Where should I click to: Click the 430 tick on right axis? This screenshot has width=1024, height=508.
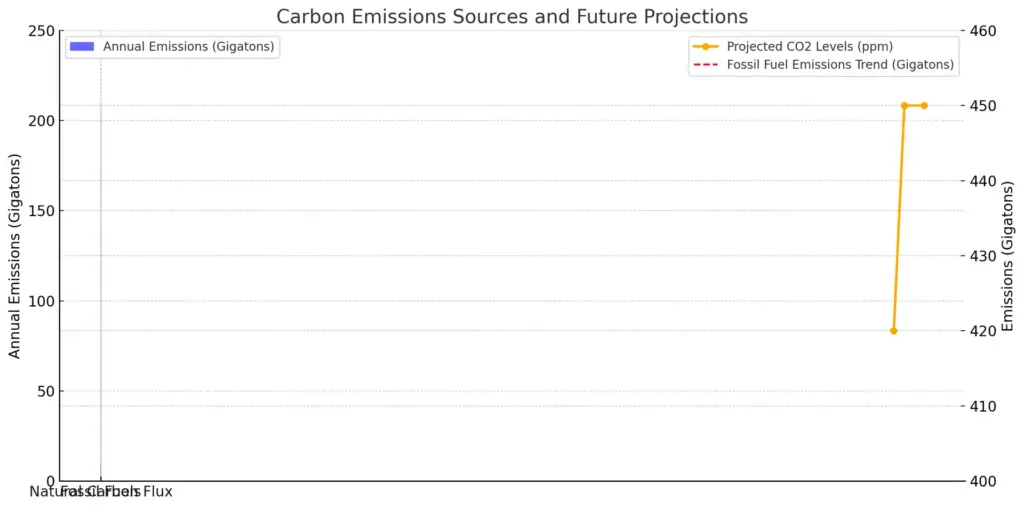[x=981, y=256]
